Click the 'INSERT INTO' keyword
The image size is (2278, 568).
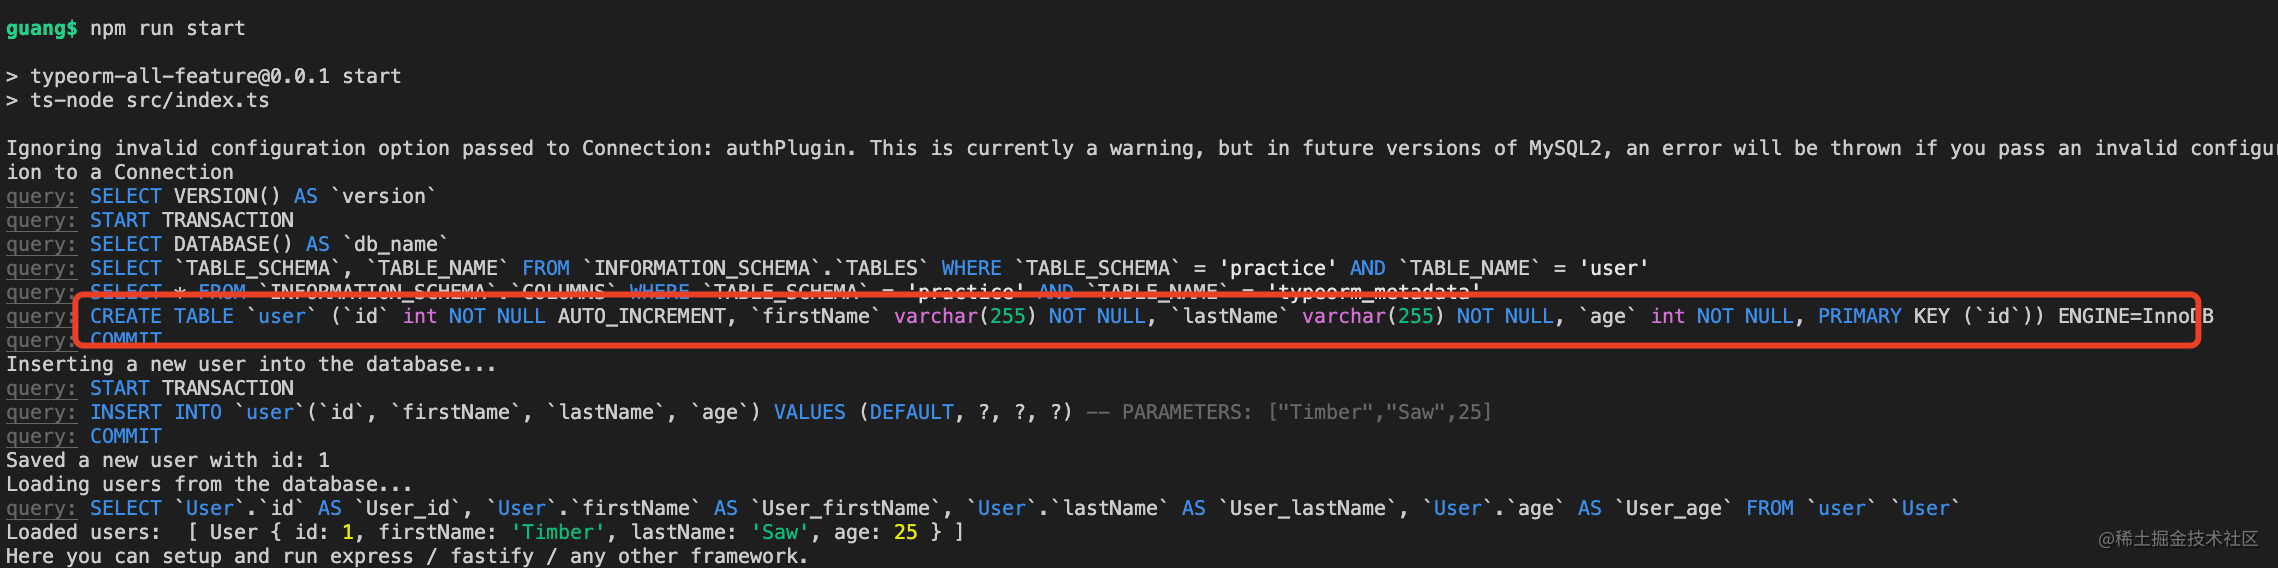coord(156,412)
